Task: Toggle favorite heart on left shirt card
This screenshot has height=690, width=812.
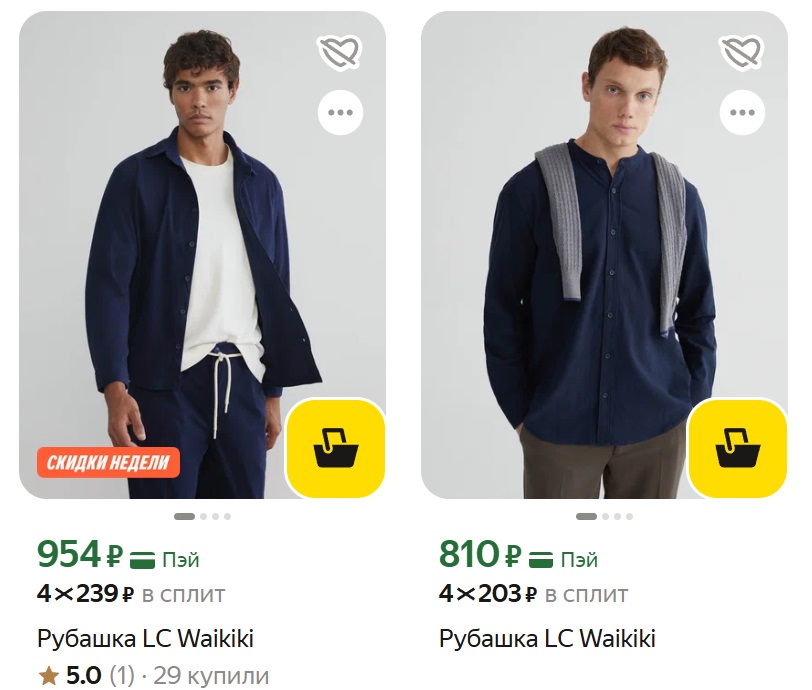Action: 340,52
